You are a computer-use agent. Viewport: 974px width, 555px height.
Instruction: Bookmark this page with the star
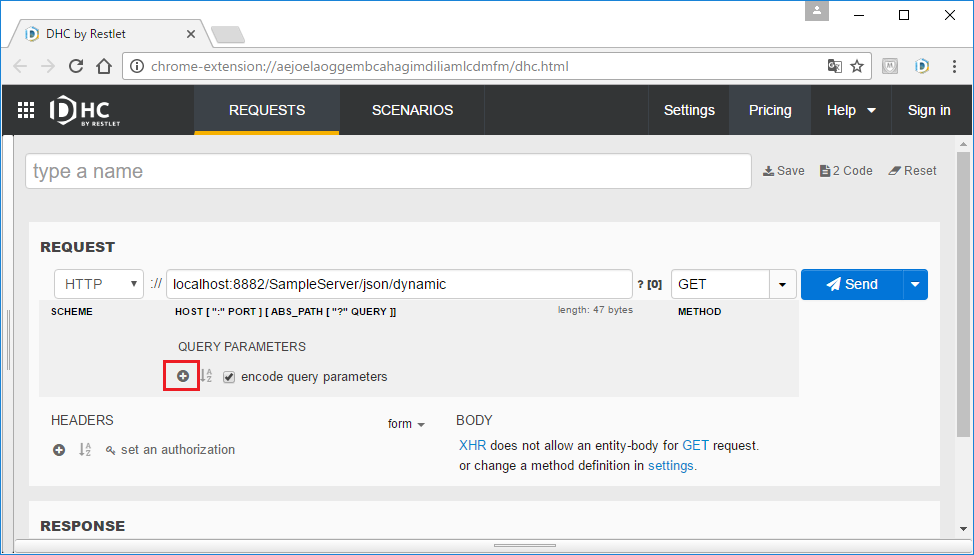(857, 67)
